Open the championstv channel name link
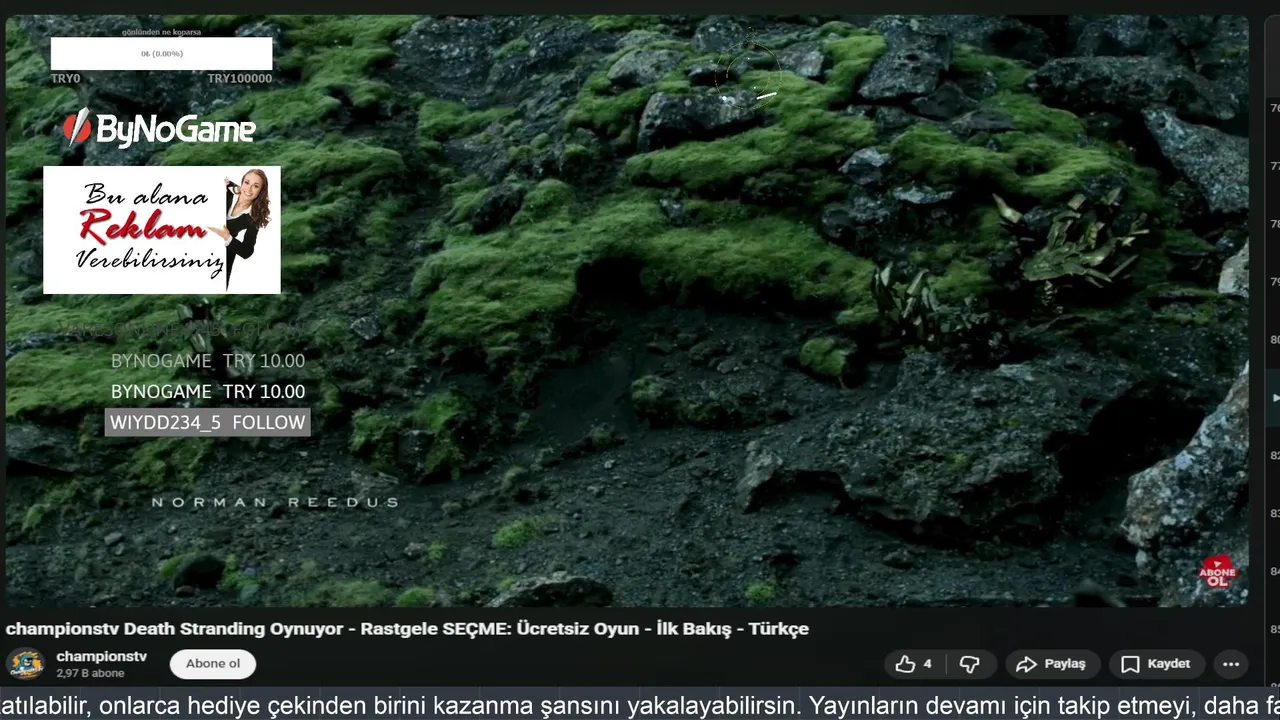Viewport: 1280px width, 720px height. coord(102,657)
